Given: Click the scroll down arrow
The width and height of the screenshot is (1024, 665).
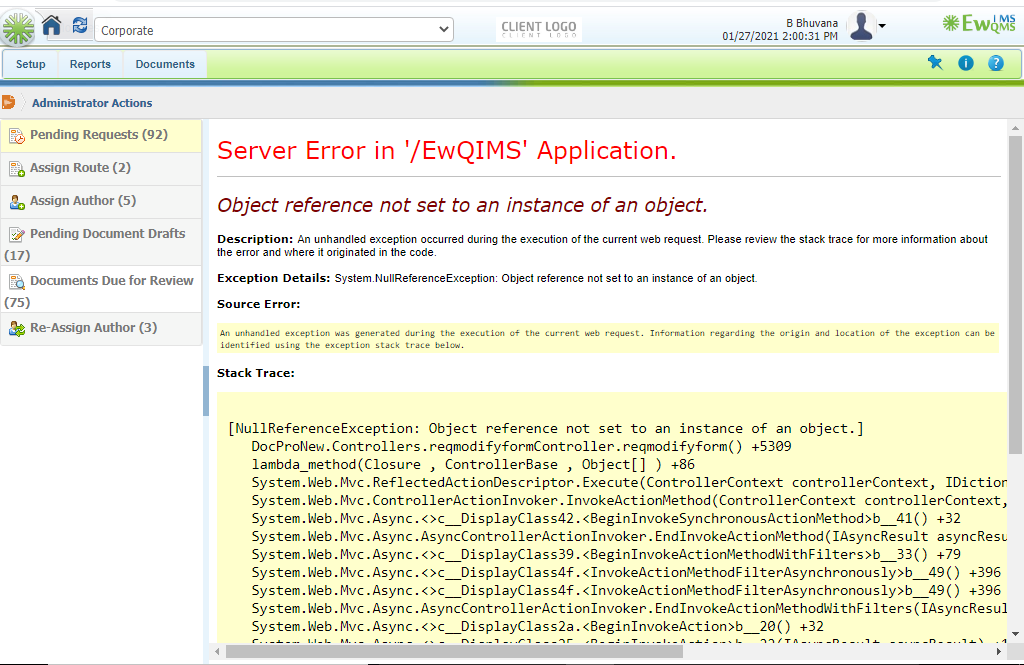Looking at the screenshot, I should (x=1015, y=634).
